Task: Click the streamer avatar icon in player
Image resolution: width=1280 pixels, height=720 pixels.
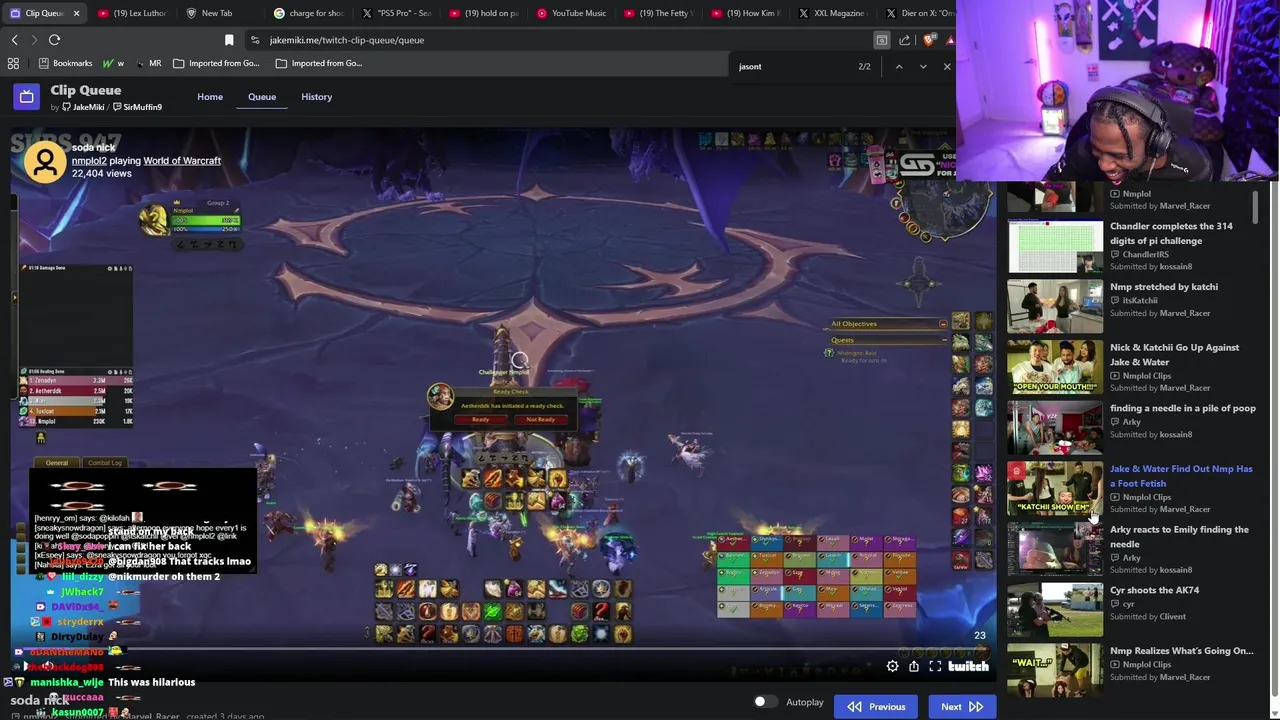Action: pos(45,162)
